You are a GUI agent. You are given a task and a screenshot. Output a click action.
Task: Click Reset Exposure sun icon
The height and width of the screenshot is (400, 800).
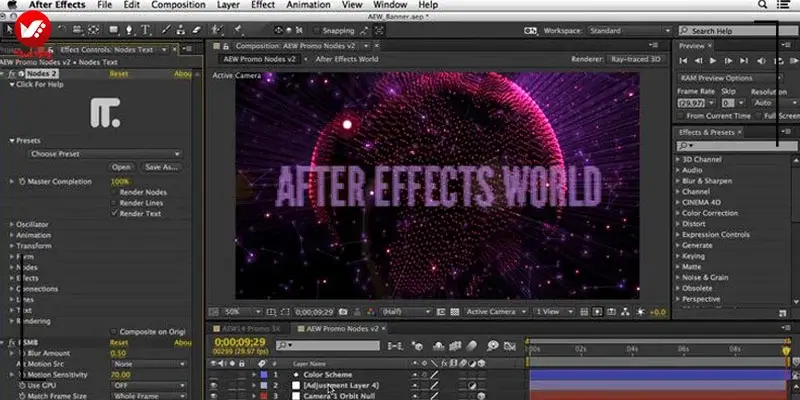pyautogui.click(x=641, y=312)
